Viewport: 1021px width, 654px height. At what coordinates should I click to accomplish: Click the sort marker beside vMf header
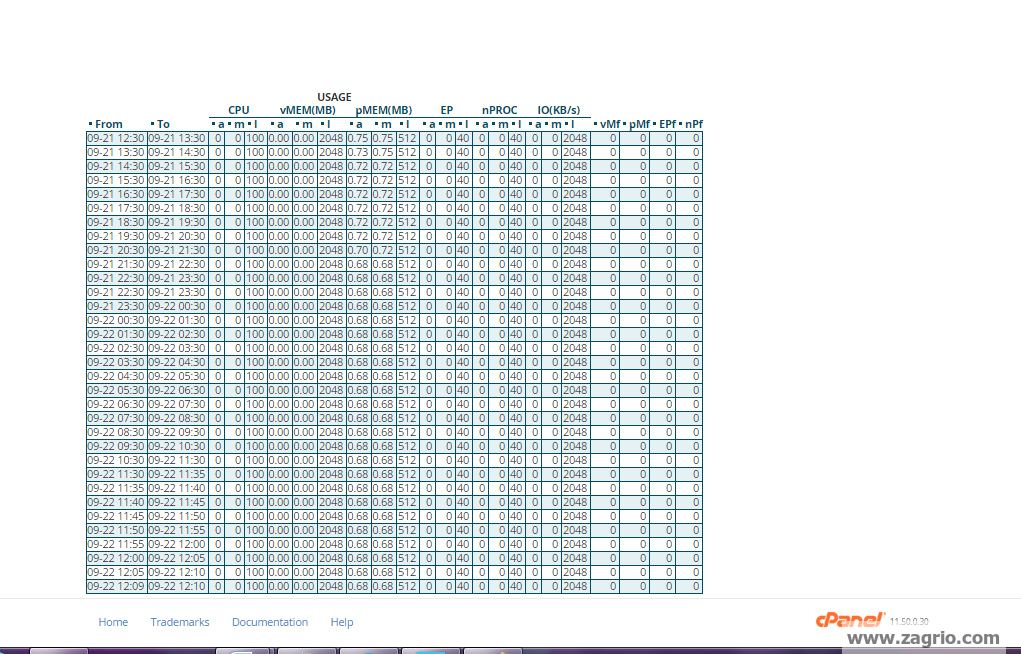(x=596, y=124)
